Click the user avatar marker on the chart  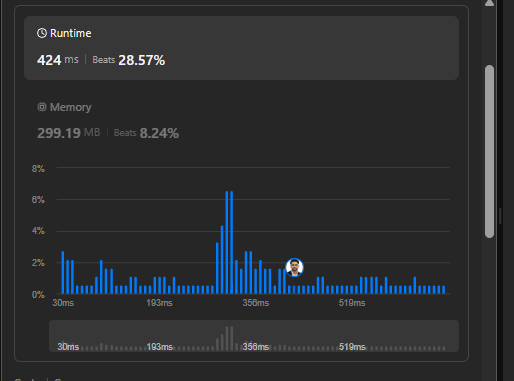294,267
